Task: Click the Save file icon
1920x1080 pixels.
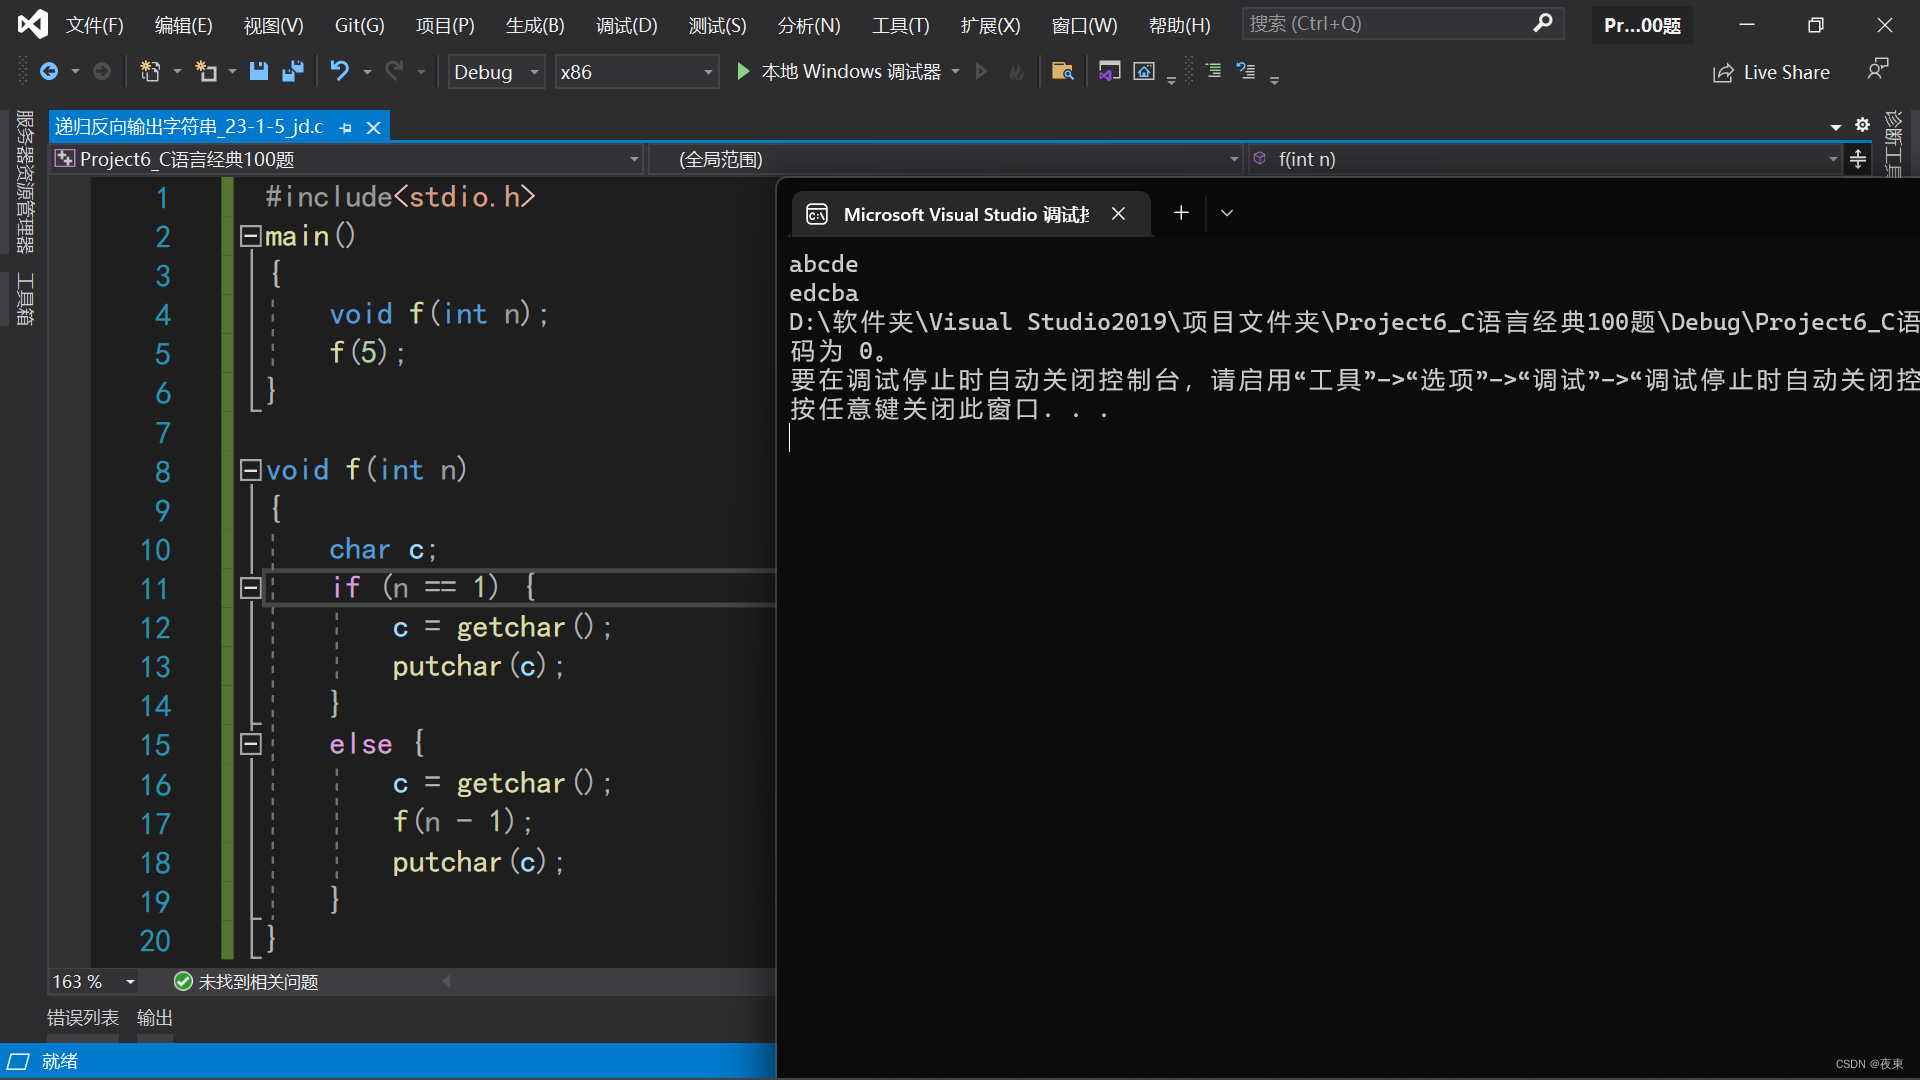Action: tap(259, 71)
